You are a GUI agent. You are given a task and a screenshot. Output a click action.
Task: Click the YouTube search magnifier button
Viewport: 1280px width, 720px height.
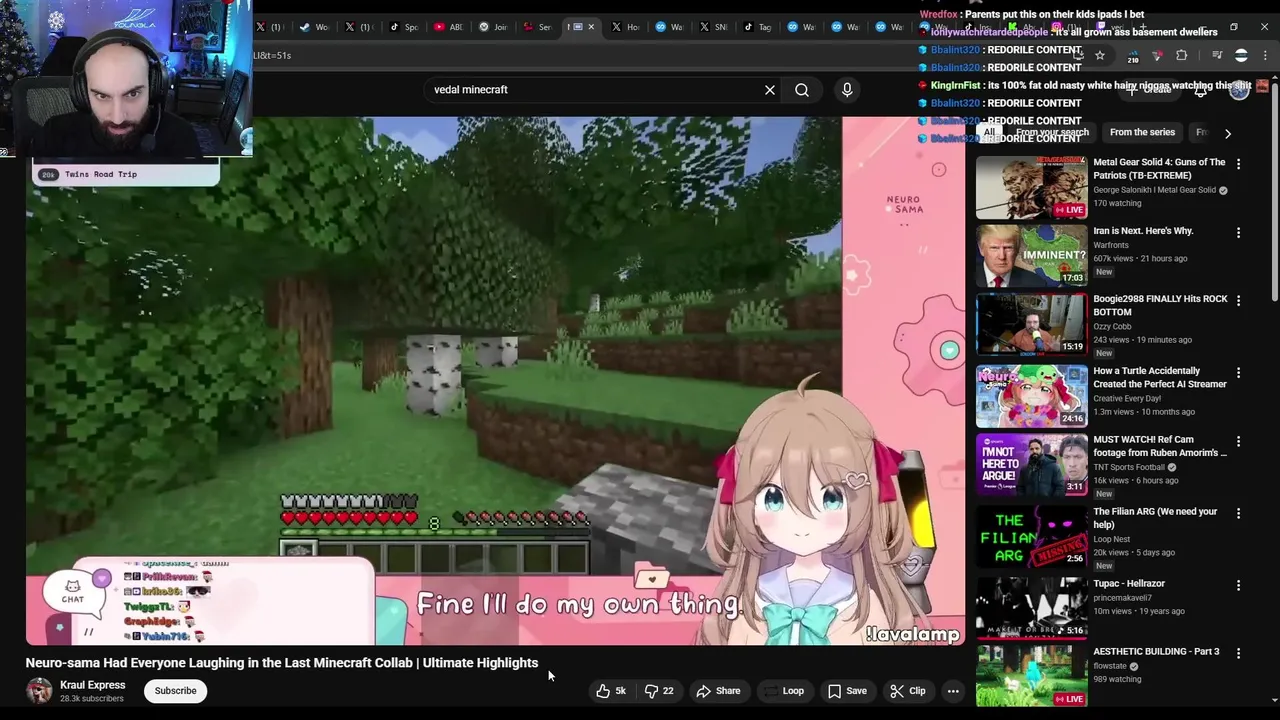click(802, 90)
